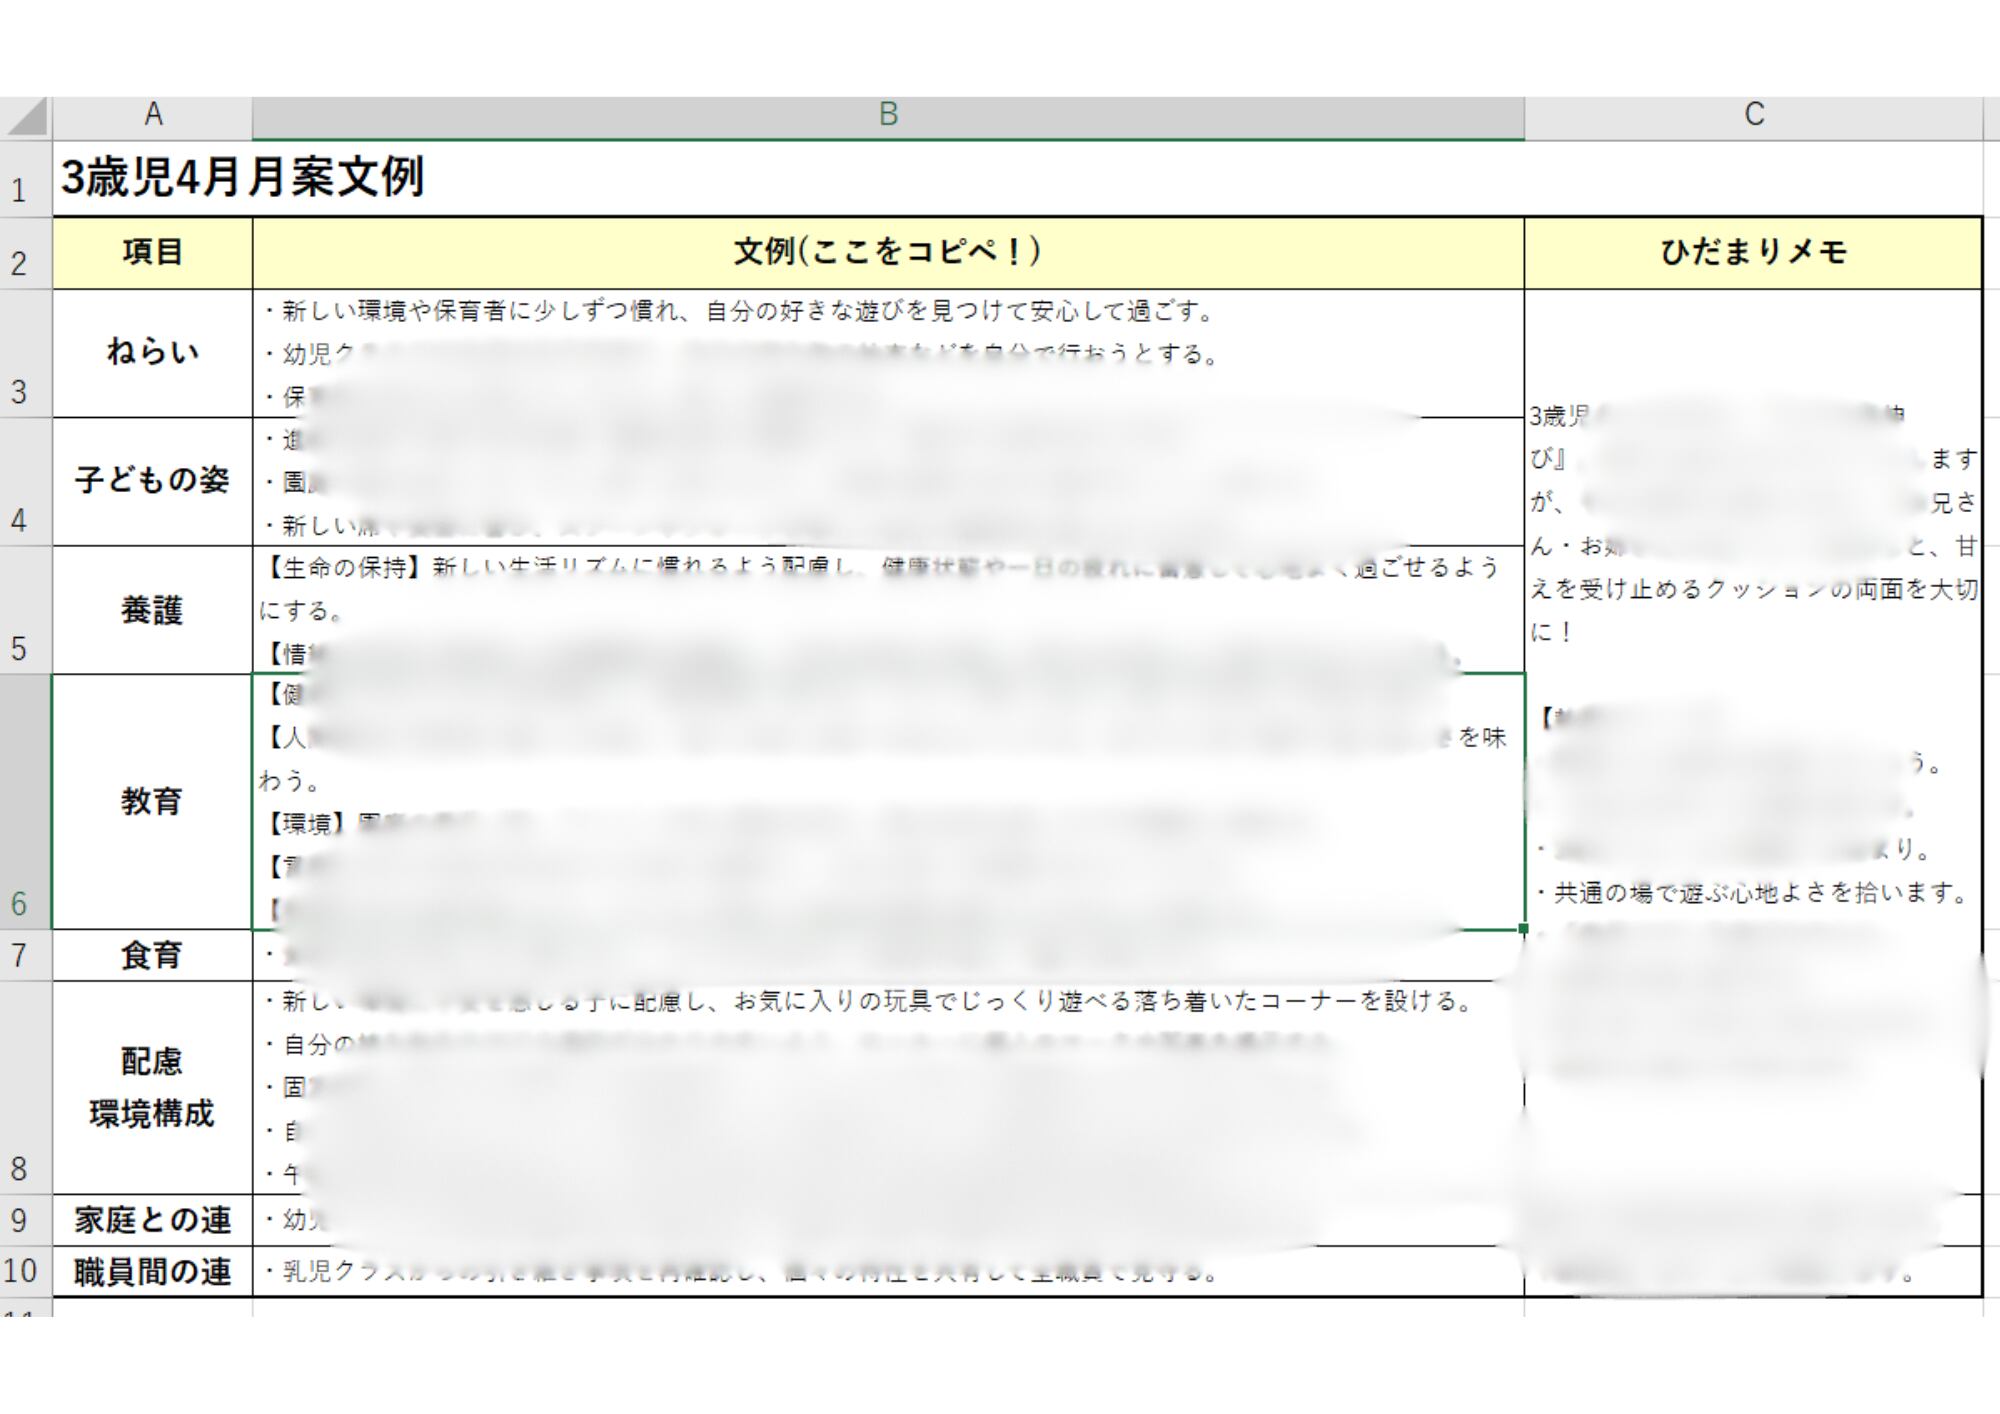Click the fill handle of selected cell
Viewport: 2000px width, 1414px height.
click(x=1523, y=929)
